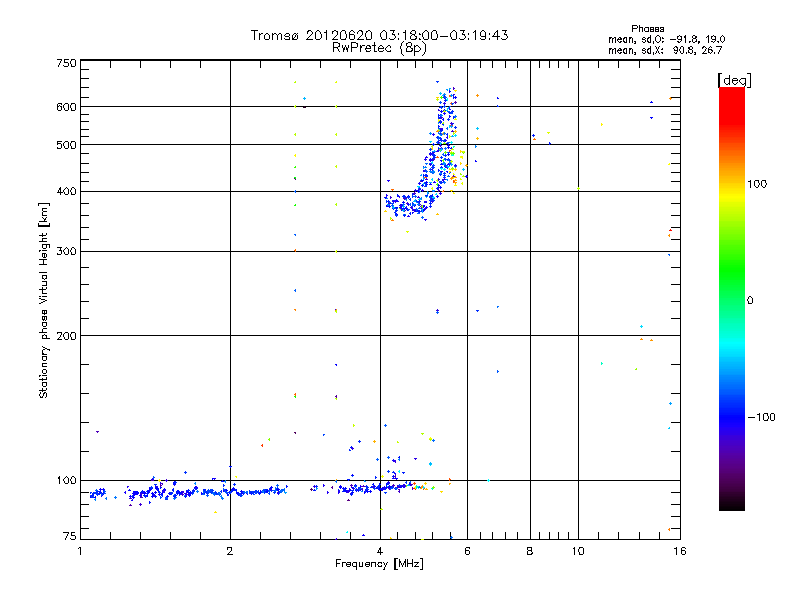
Task: Click the y-axis label '500'
Action: (x=66, y=145)
